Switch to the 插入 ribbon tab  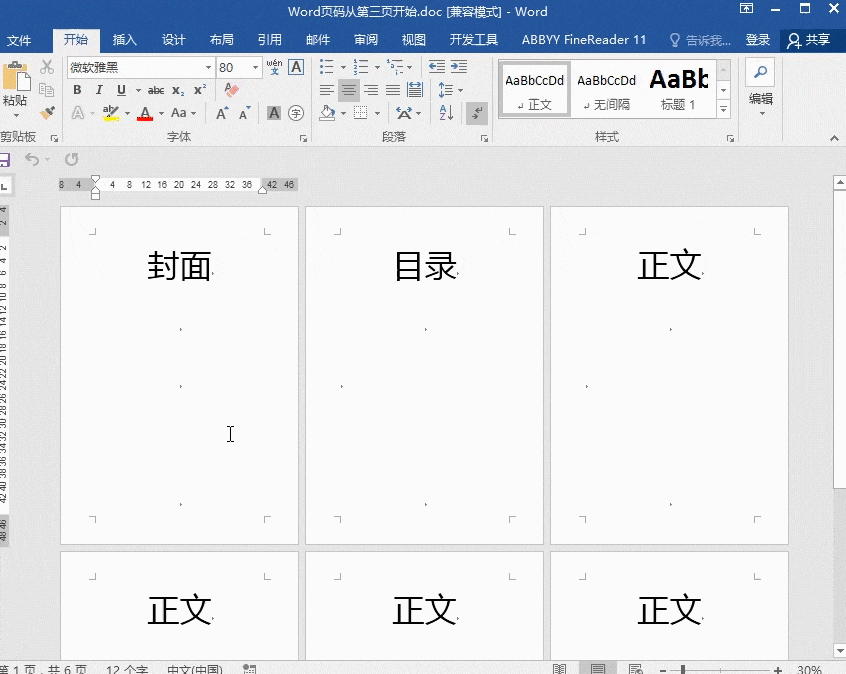pos(124,40)
